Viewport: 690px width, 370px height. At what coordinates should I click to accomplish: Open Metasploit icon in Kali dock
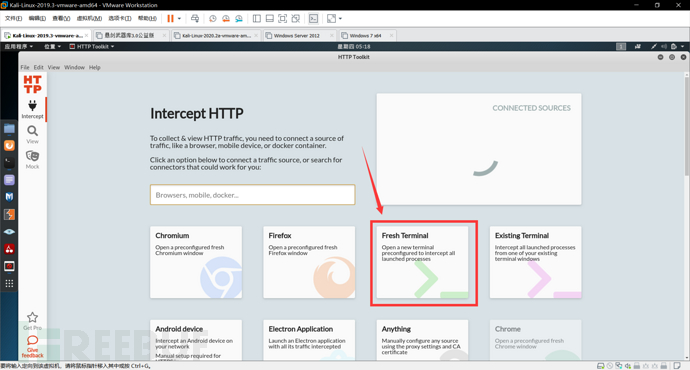coord(9,197)
